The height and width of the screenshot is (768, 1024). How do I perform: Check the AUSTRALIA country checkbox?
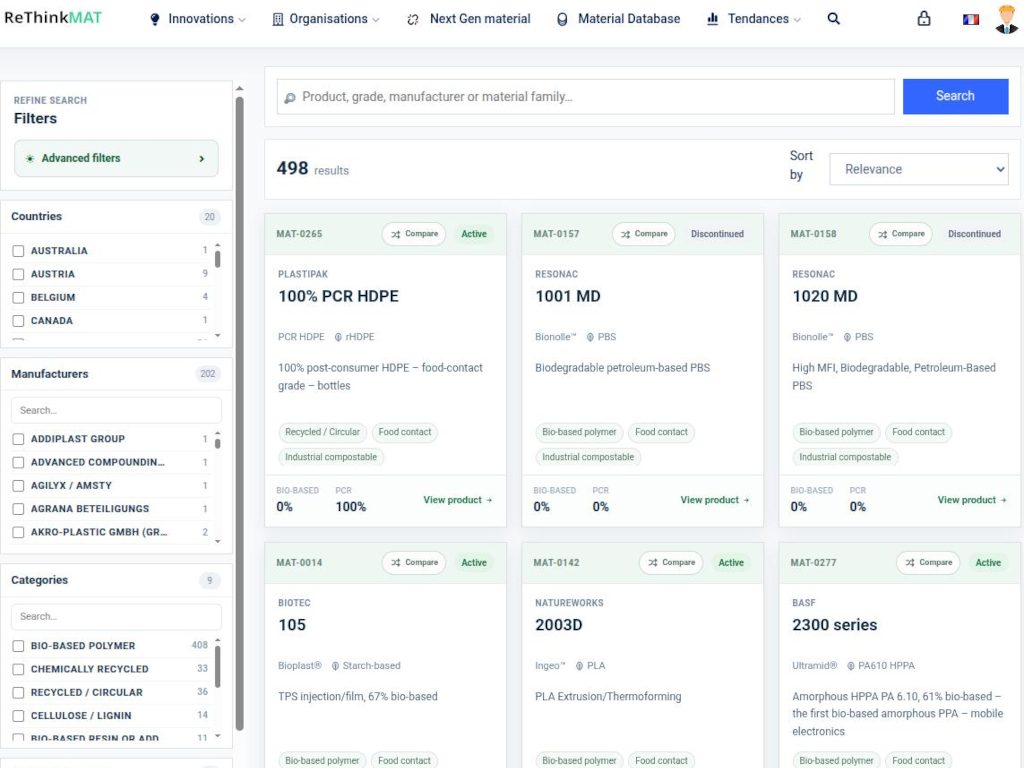[x=18, y=251]
